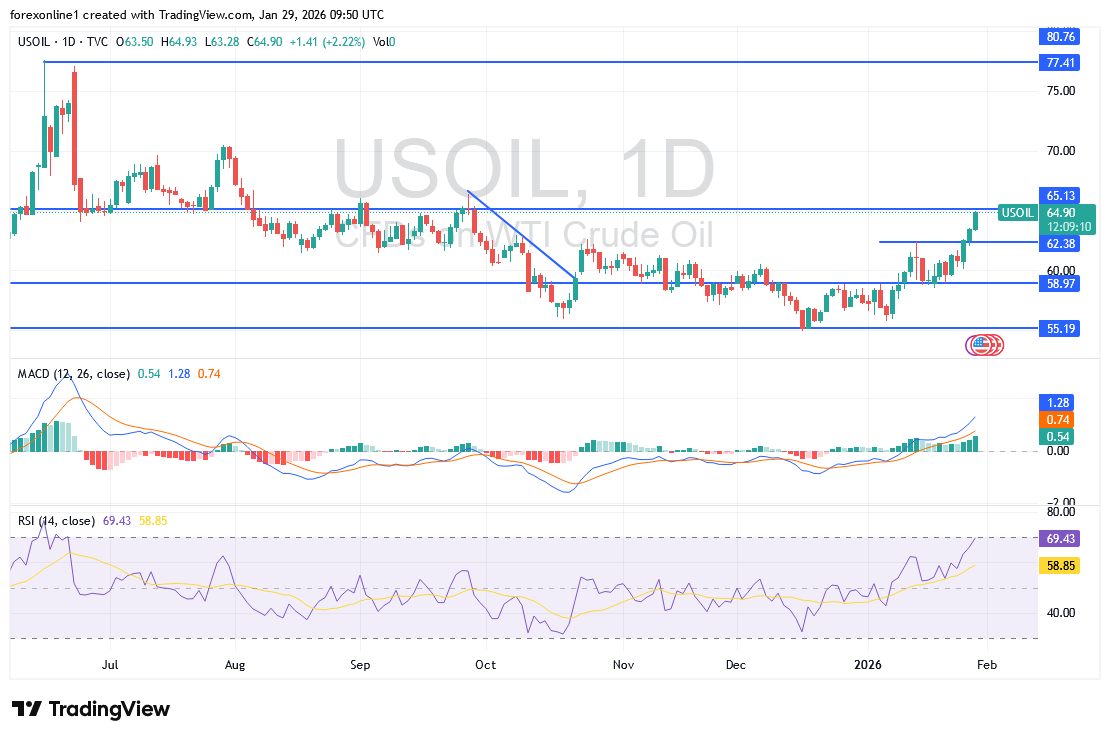
Task: Click the purple RSI value label 69.43
Action: (1060, 538)
